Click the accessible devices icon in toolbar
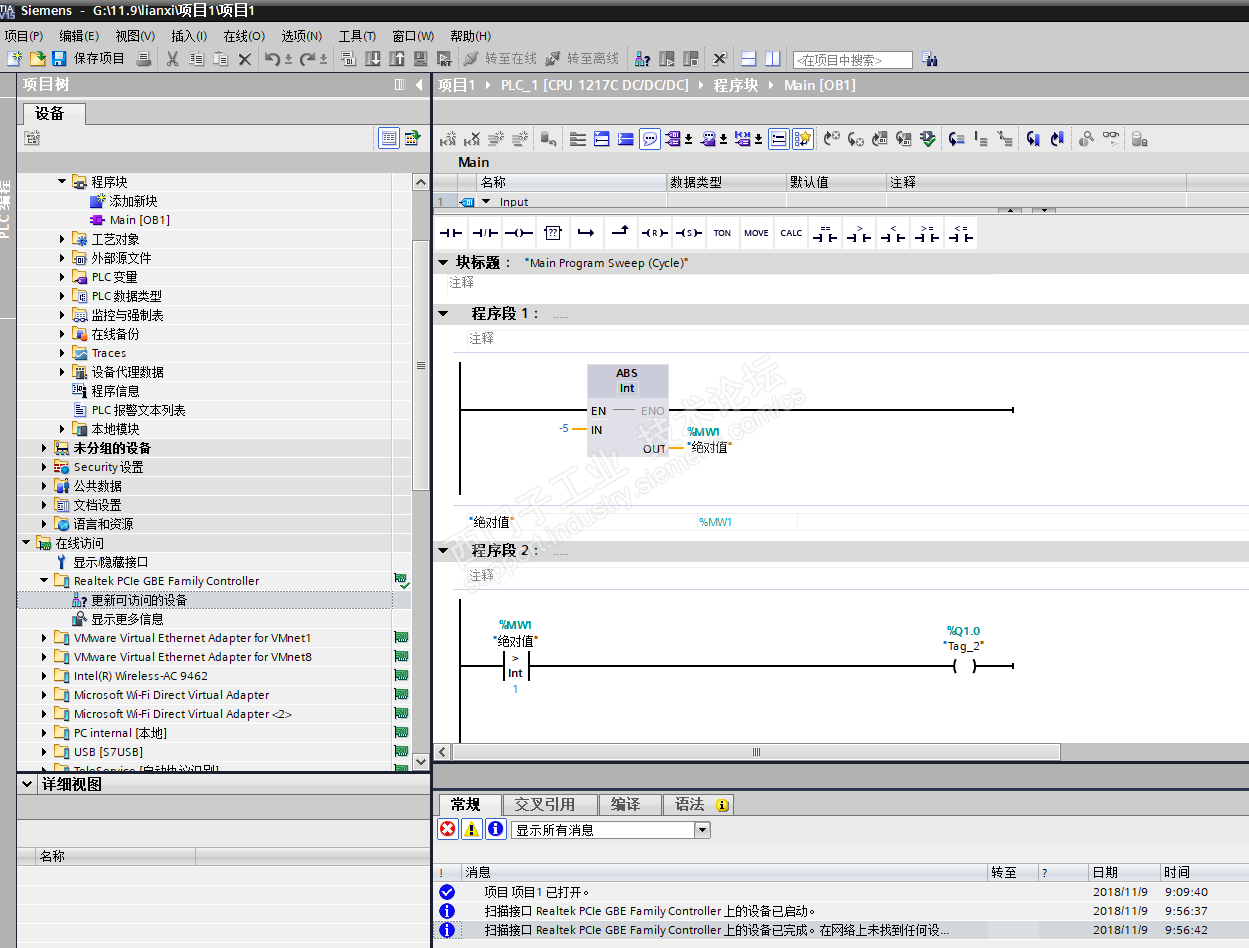 pyautogui.click(x=642, y=59)
